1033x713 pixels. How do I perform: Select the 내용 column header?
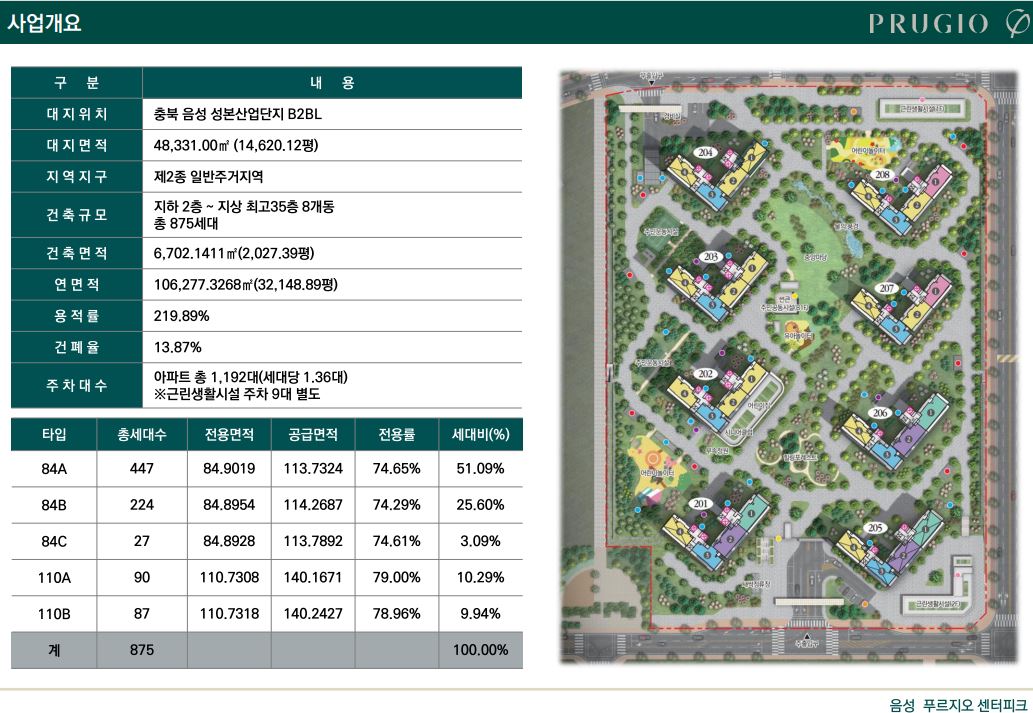click(332, 82)
